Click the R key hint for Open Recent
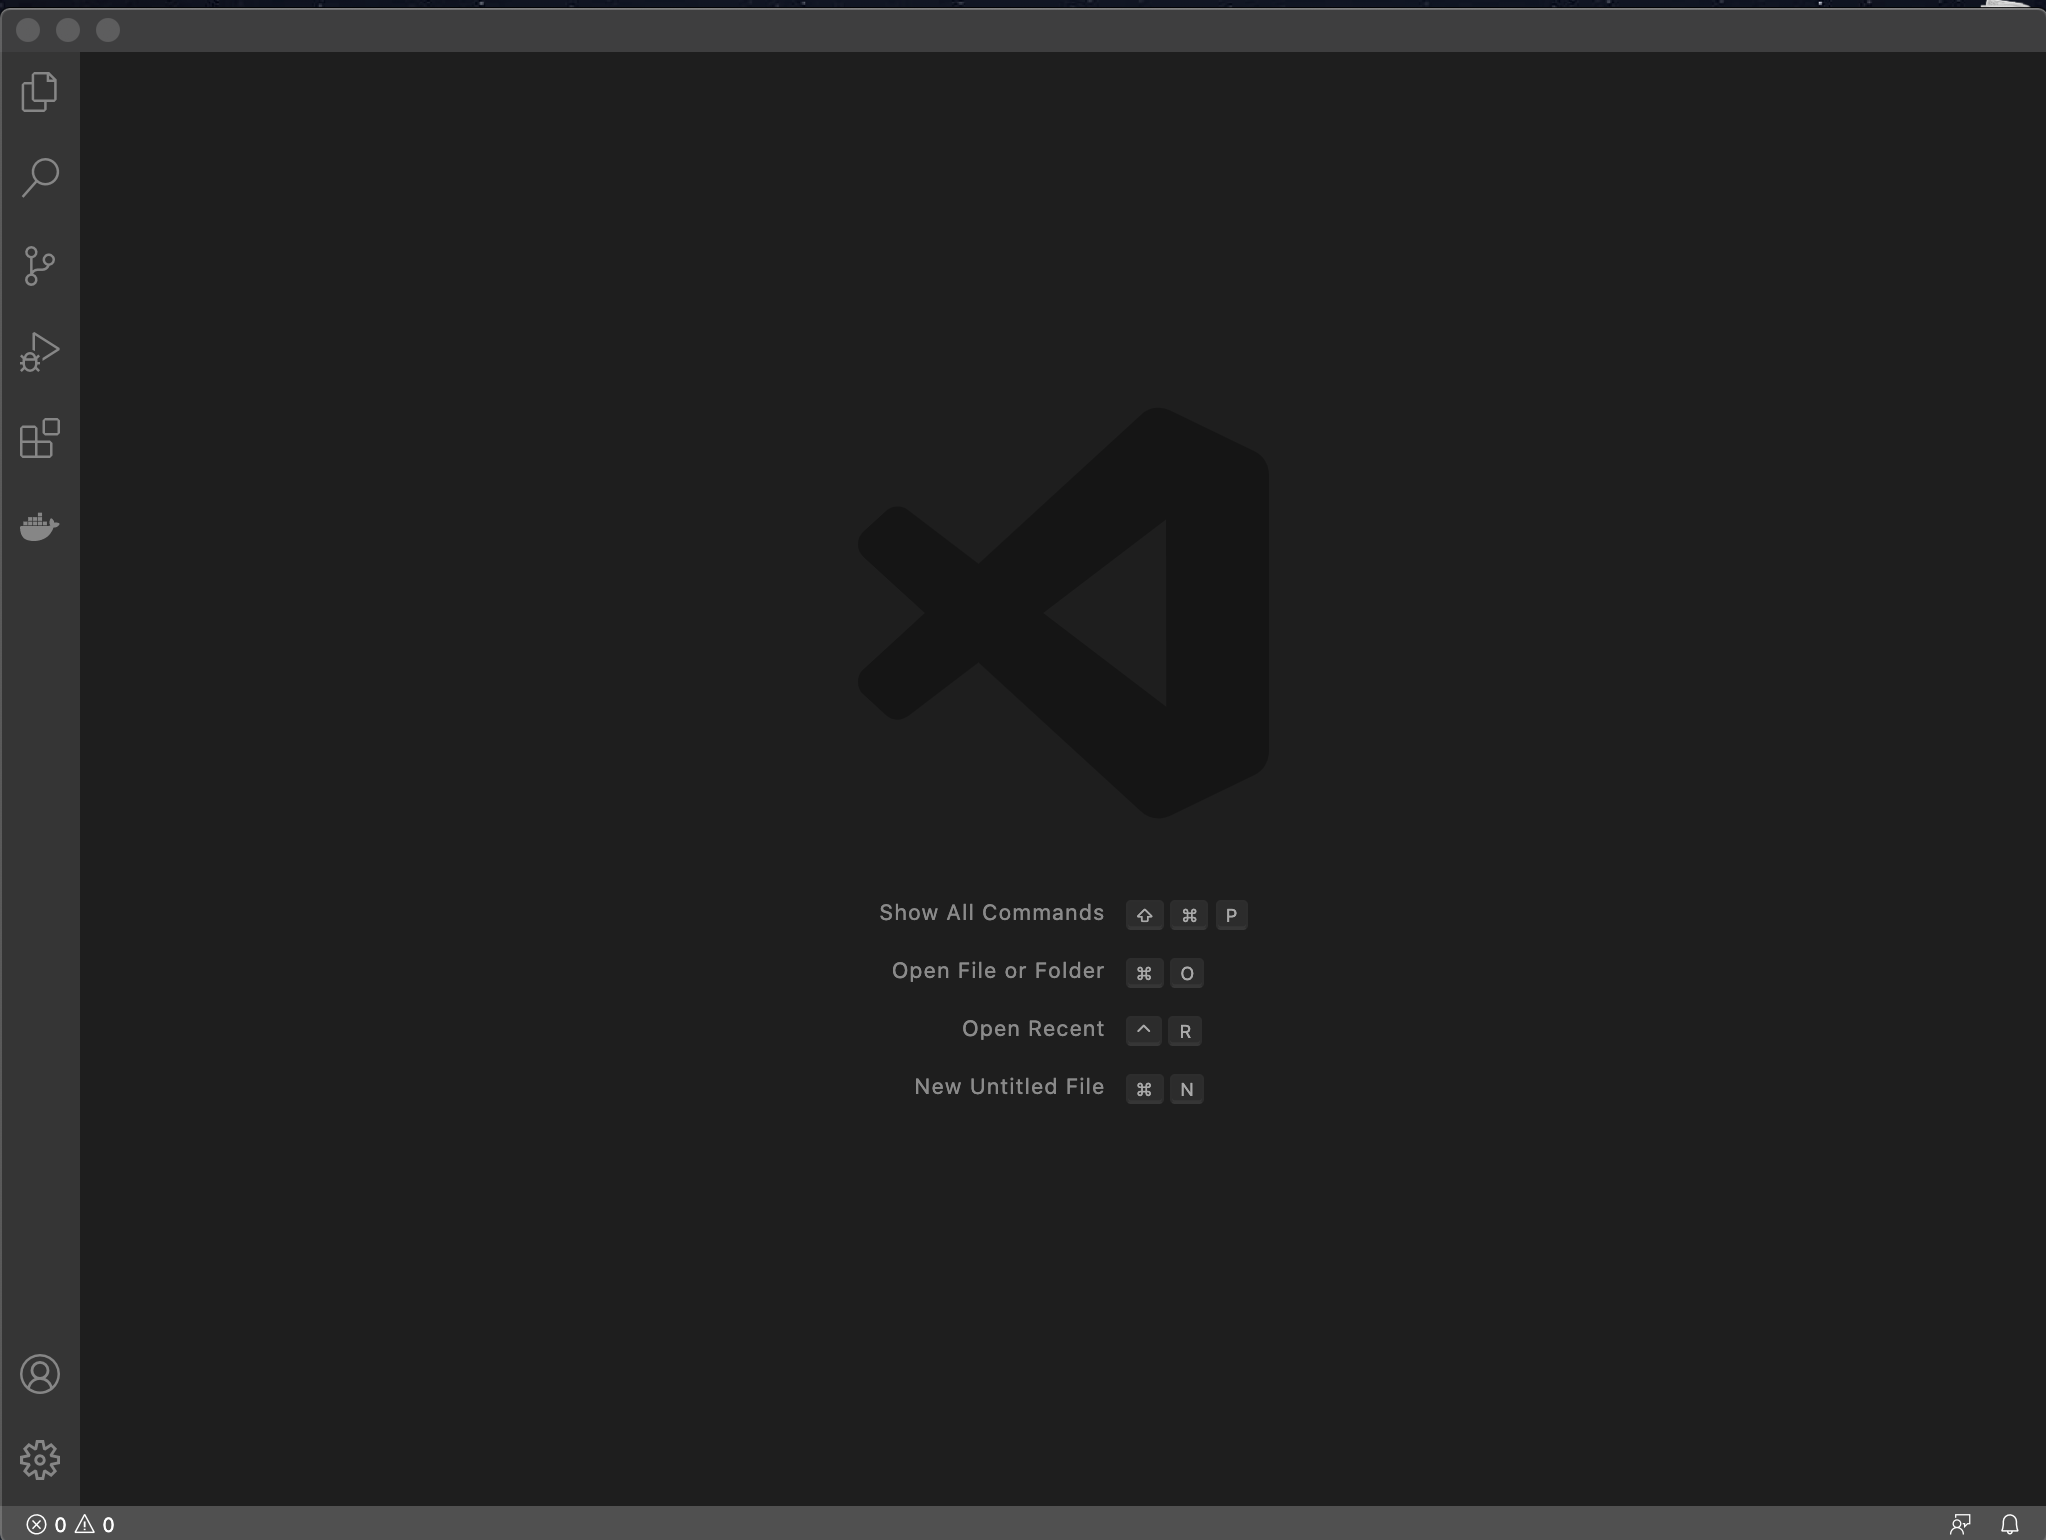The height and width of the screenshot is (1540, 2046). [1185, 1031]
